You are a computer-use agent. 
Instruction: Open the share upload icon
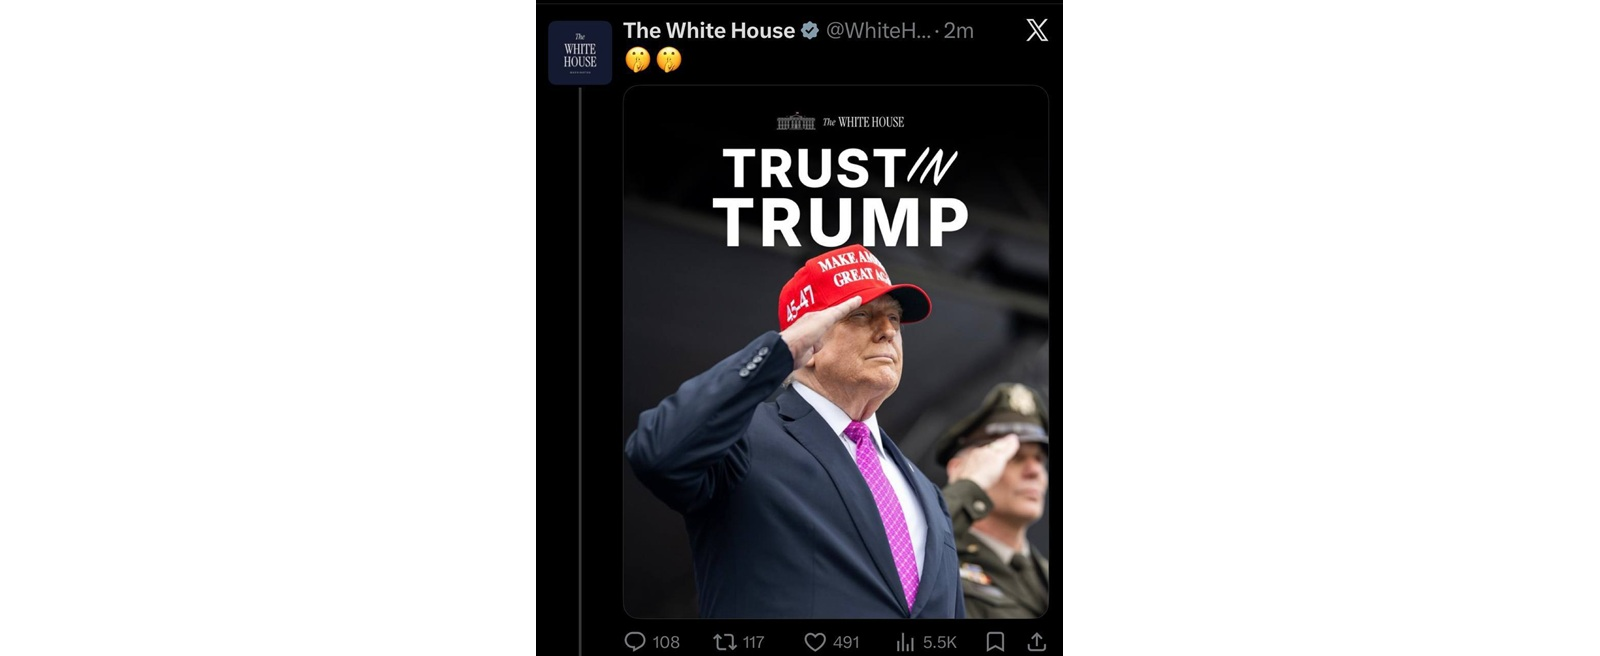click(1037, 642)
